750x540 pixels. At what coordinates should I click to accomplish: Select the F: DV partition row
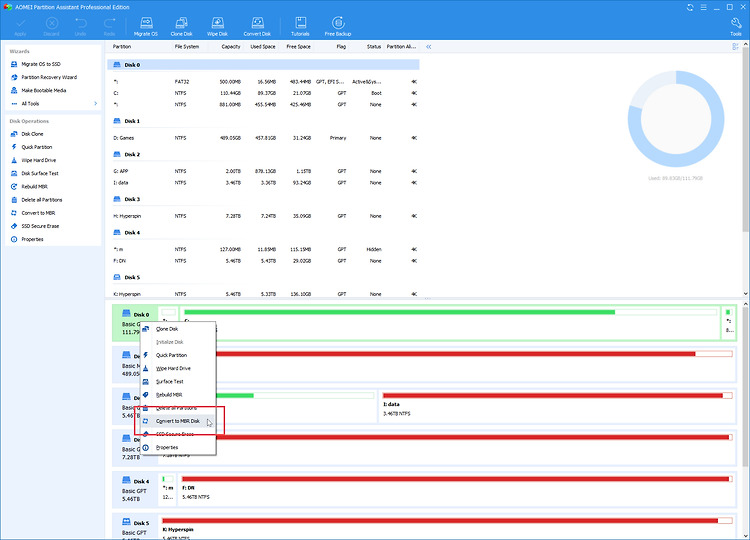point(265,261)
